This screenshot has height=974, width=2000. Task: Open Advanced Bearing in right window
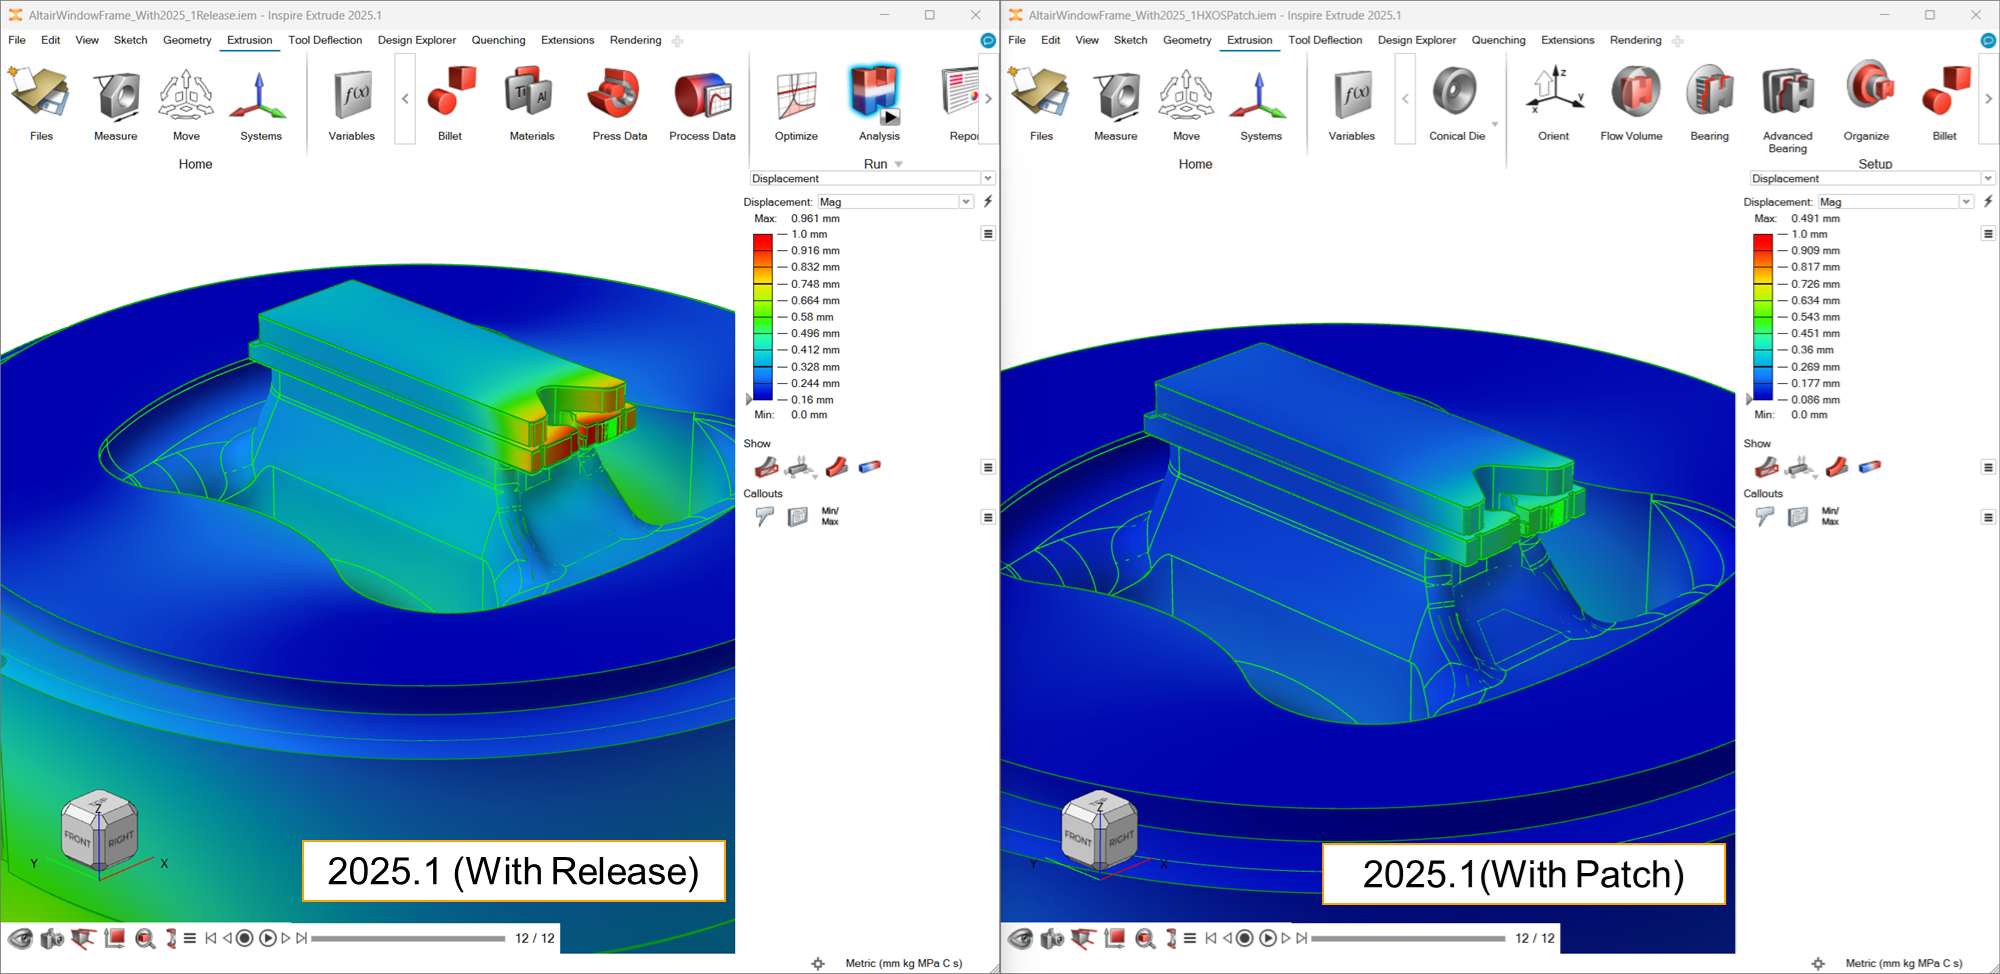pyautogui.click(x=1787, y=108)
